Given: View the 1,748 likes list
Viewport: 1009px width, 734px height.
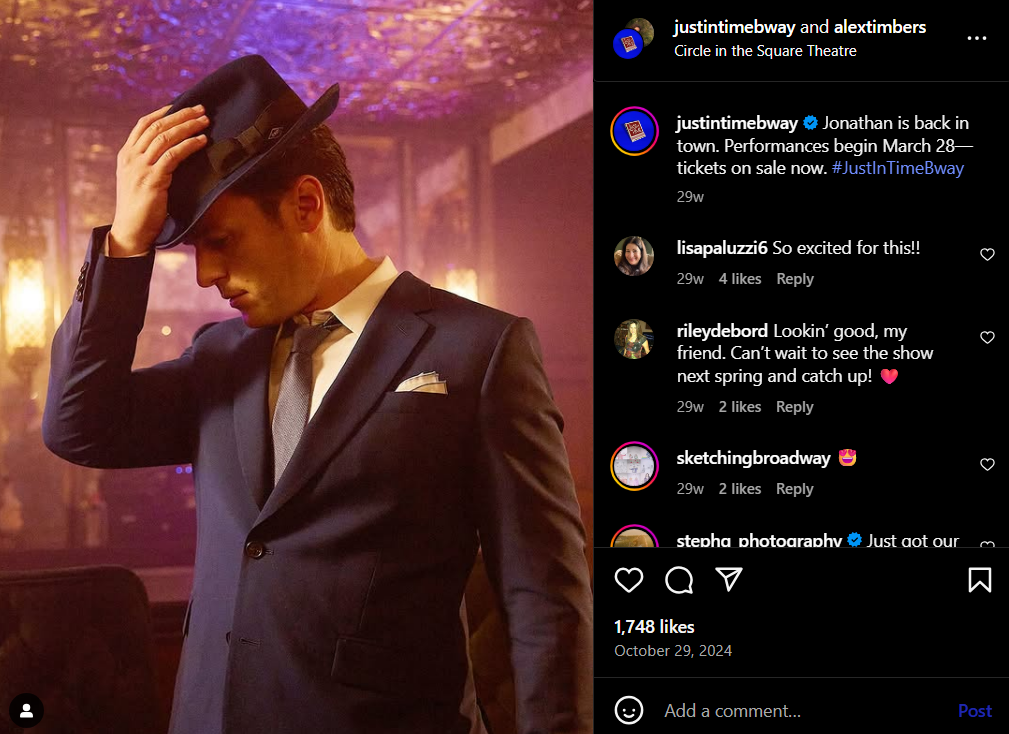Looking at the screenshot, I should tap(654, 627).
